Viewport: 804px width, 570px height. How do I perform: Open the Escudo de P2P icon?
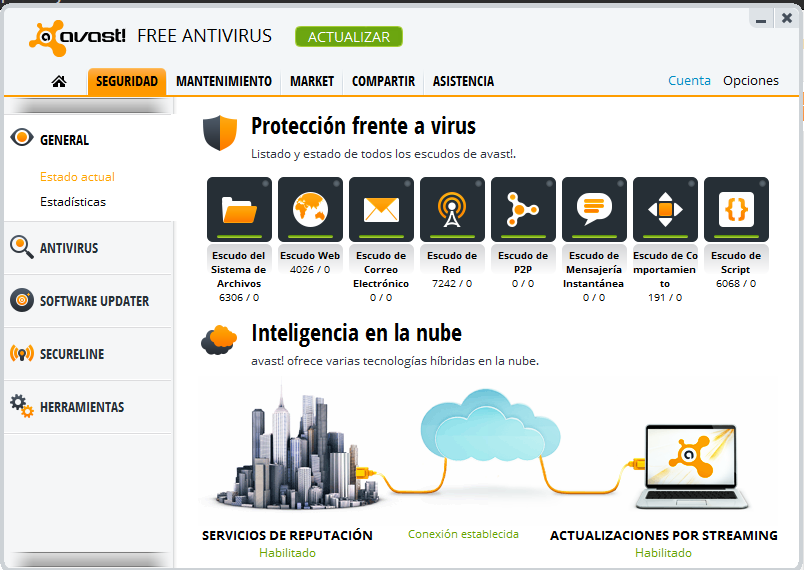click(x=523, y=209)
